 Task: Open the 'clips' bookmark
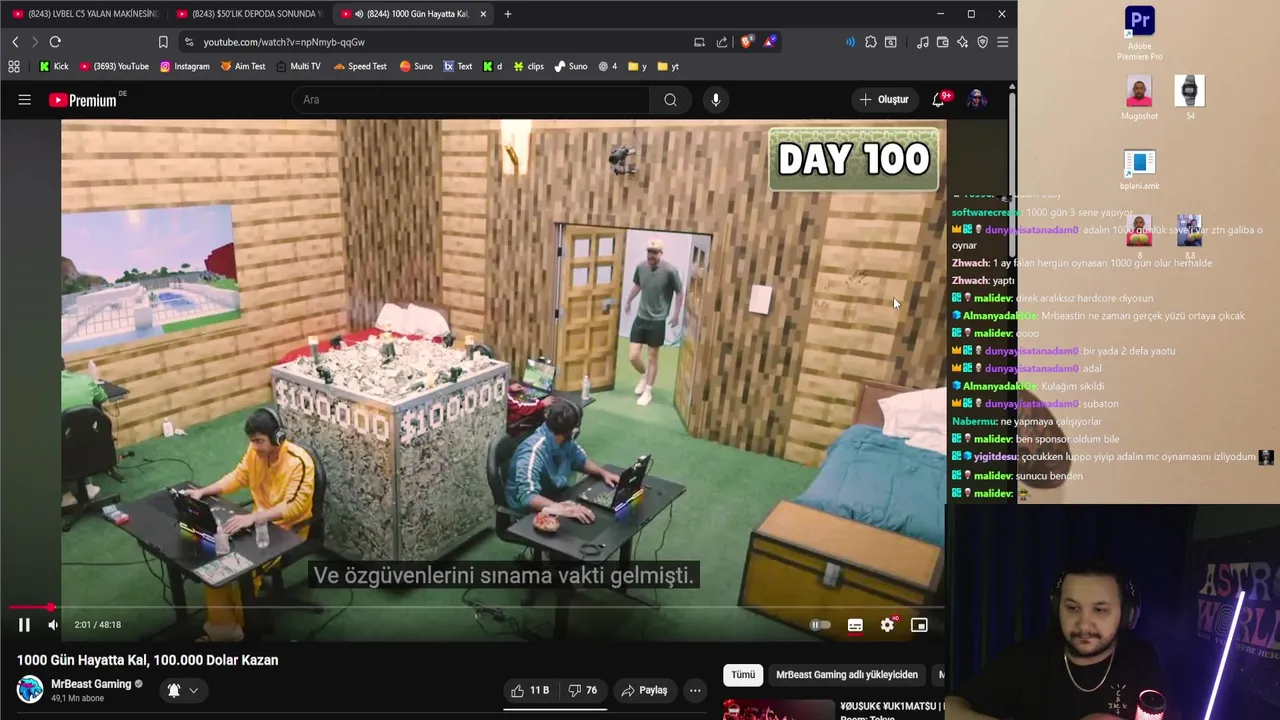pos(529,67)
